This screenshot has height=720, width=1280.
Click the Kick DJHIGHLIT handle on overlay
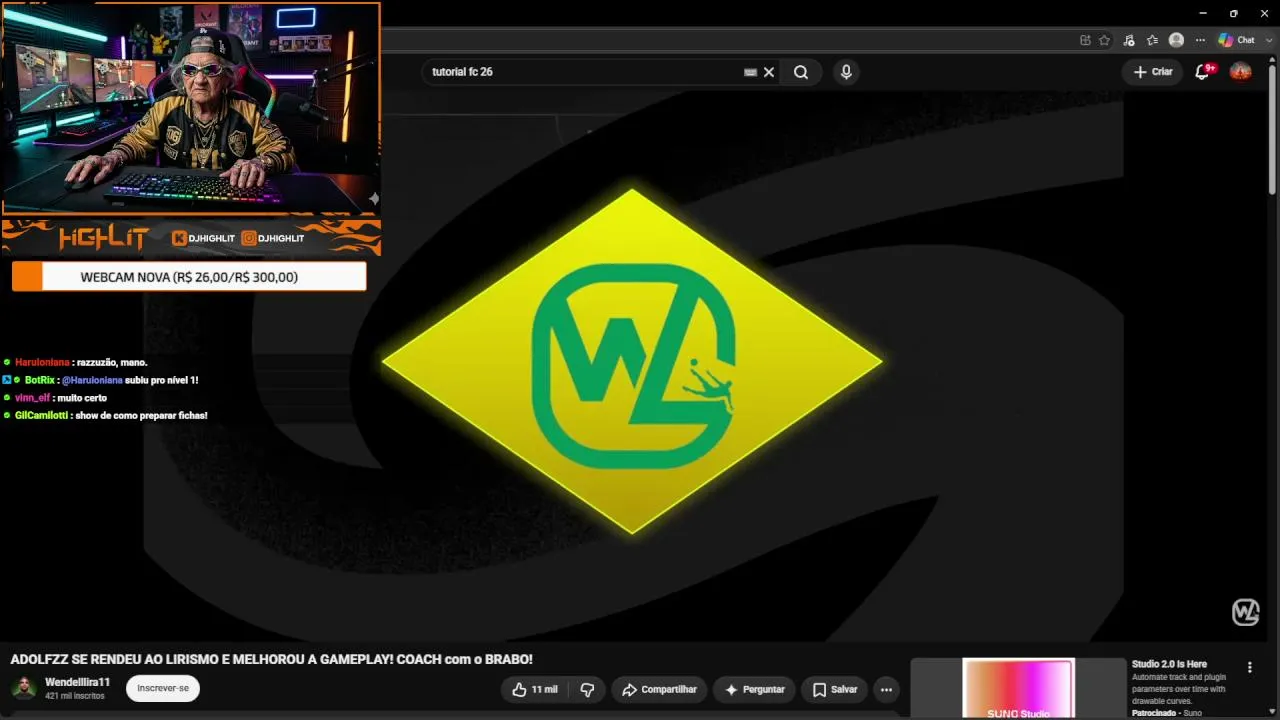click(203, 238)
